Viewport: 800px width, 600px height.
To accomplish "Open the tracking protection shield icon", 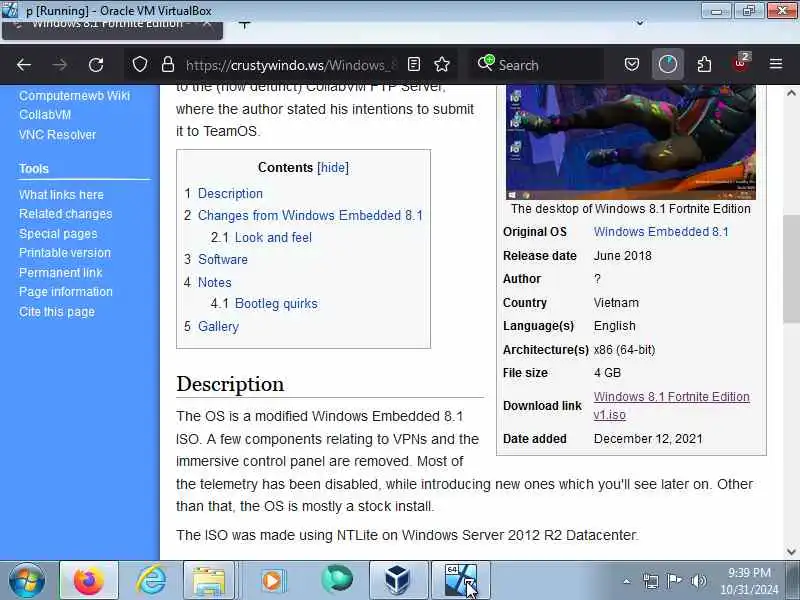I will pos(140,65).
